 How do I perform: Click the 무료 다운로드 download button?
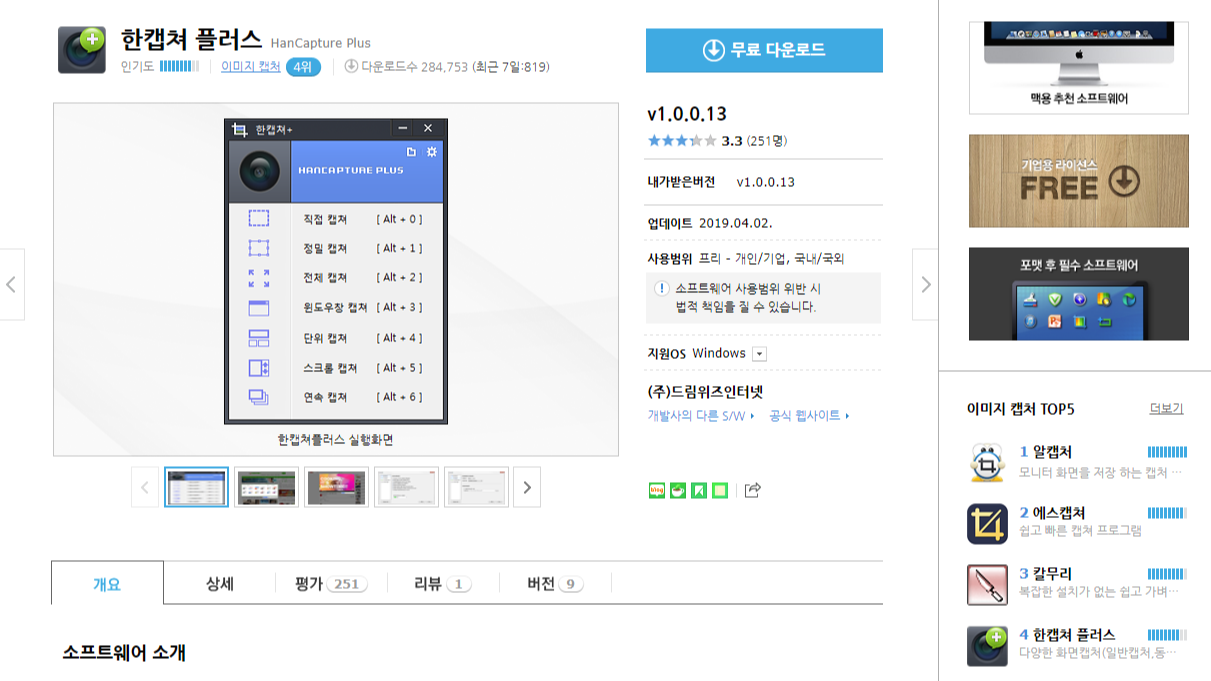point(764,50)
